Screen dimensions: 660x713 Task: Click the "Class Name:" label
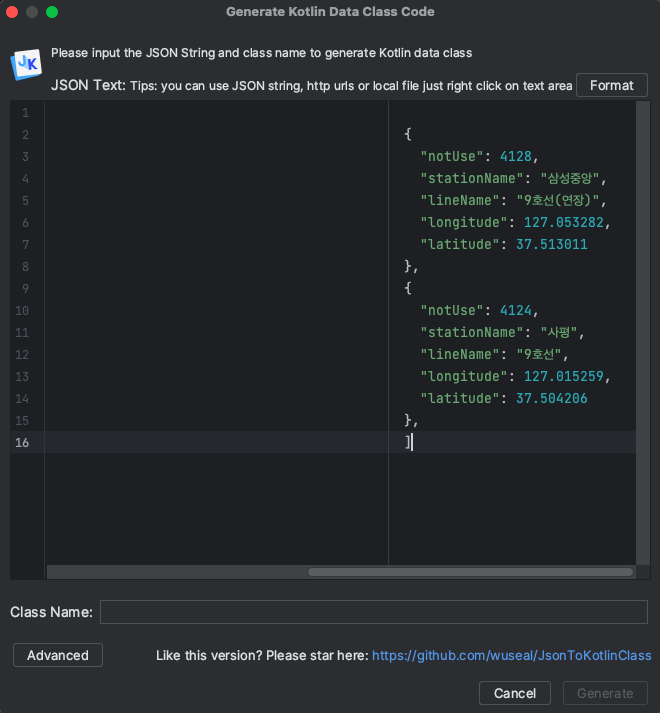tap(51, 612)
